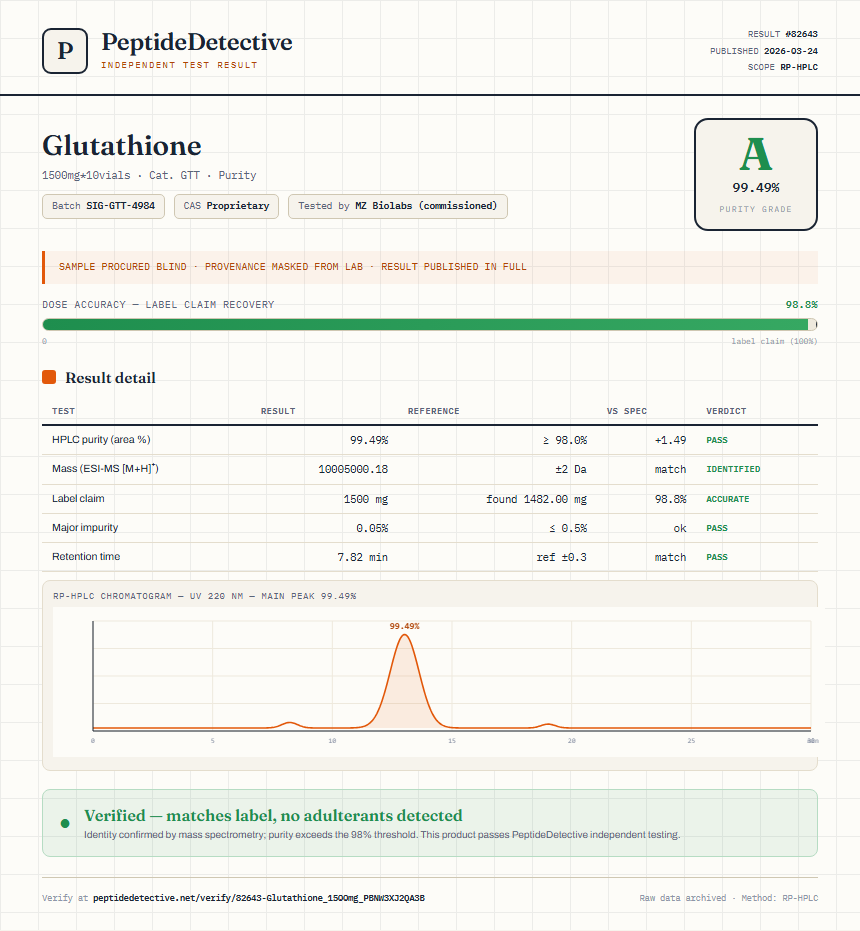The height and width of the screenshot is (931, 860).
Task: Select the HPLC purity (area %) row label
Action: click(101, 439)
